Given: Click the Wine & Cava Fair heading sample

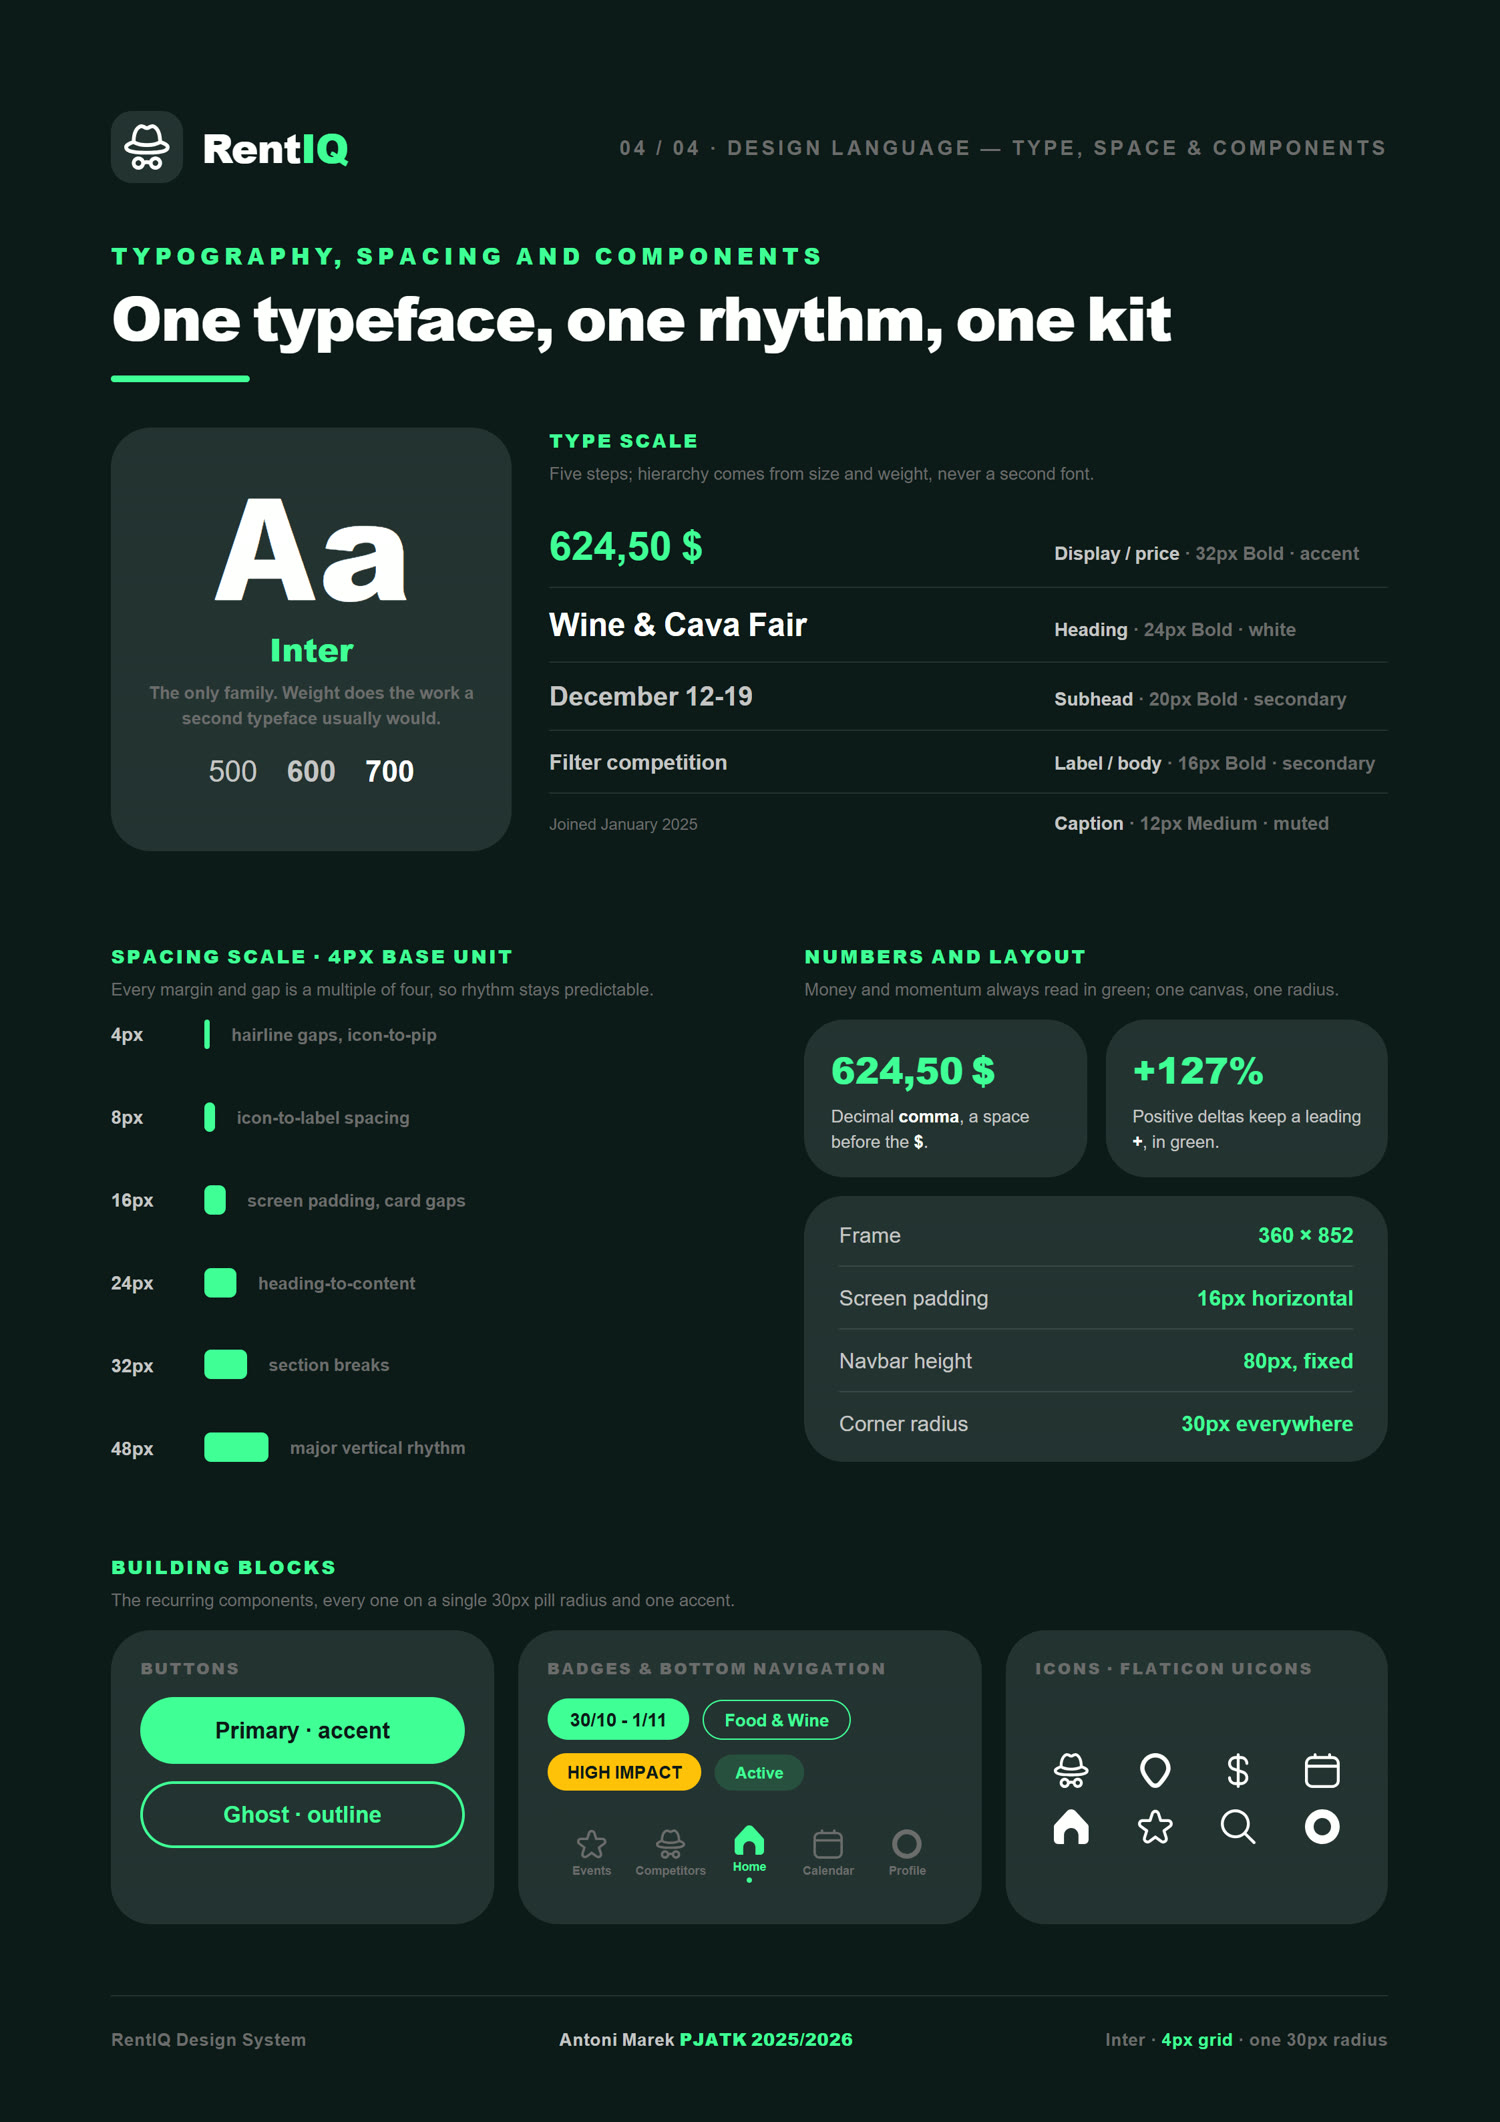Looking at the screenshot, I should click(x=678, y=625).
